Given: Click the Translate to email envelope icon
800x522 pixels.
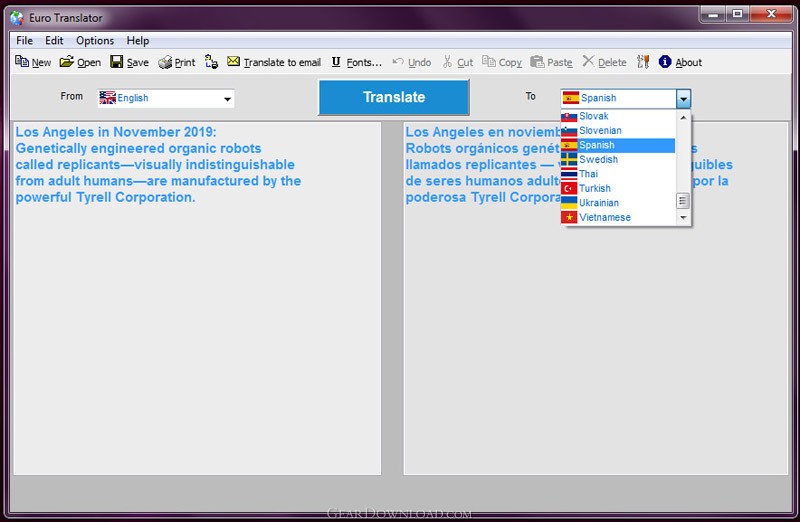Looking at the screenshot, I should click(x=233, y=61).
